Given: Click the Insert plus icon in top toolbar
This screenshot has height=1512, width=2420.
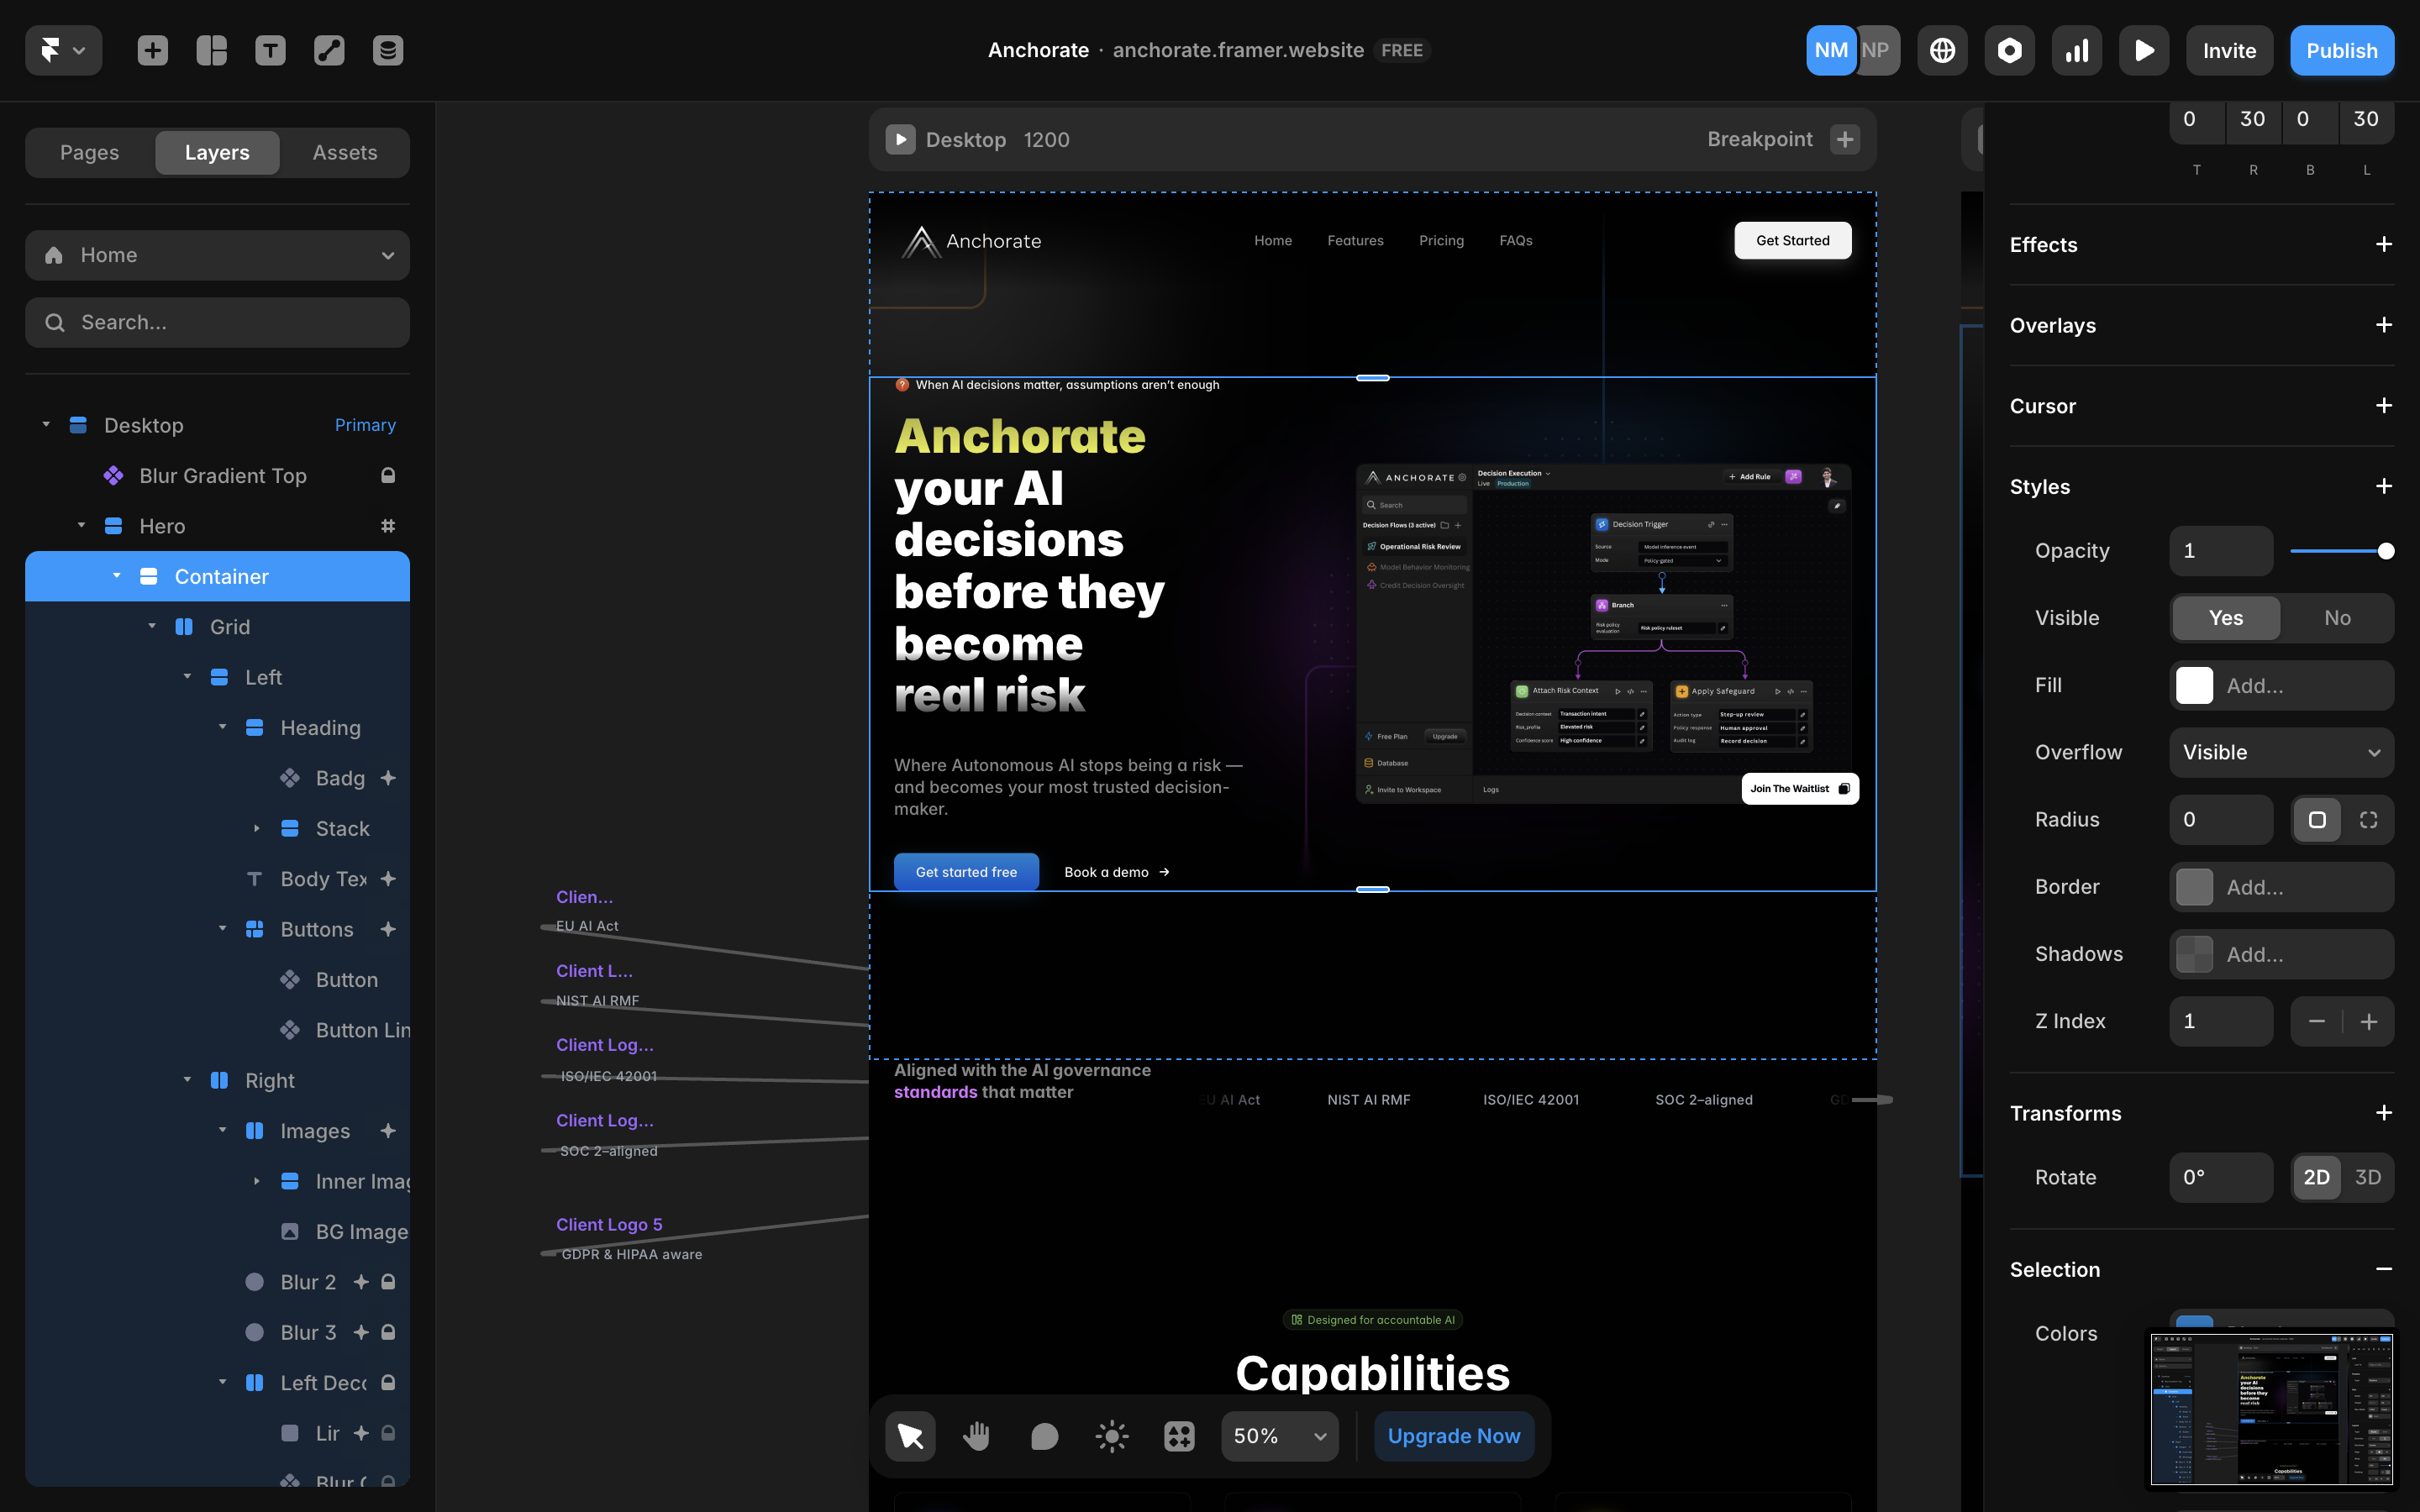Looking at the screenshot, I should point(152,50).
